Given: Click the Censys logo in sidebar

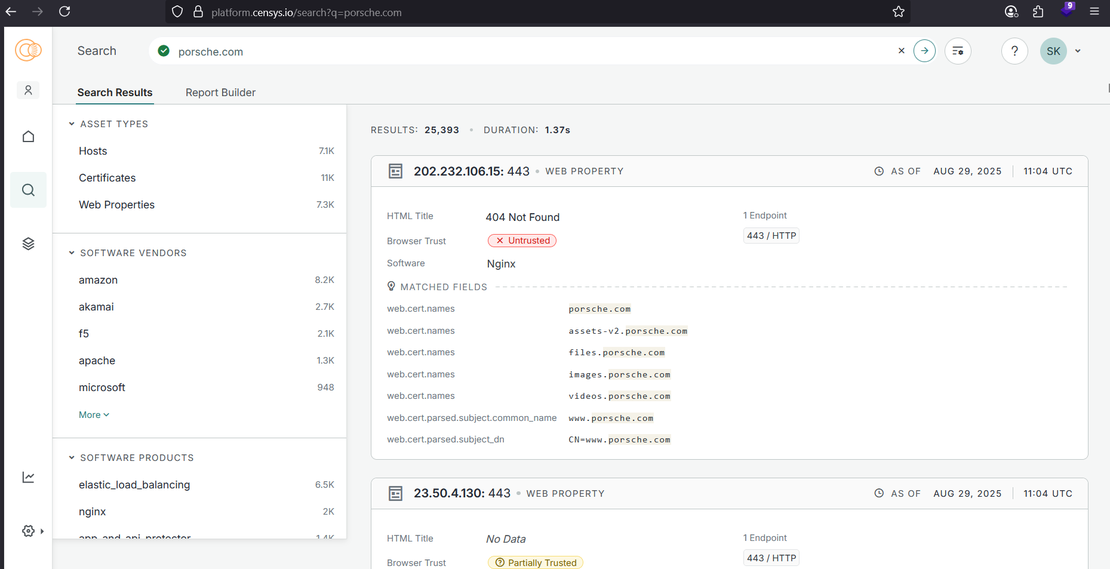Looking at the screenshot, I should (x=28, y=50).
